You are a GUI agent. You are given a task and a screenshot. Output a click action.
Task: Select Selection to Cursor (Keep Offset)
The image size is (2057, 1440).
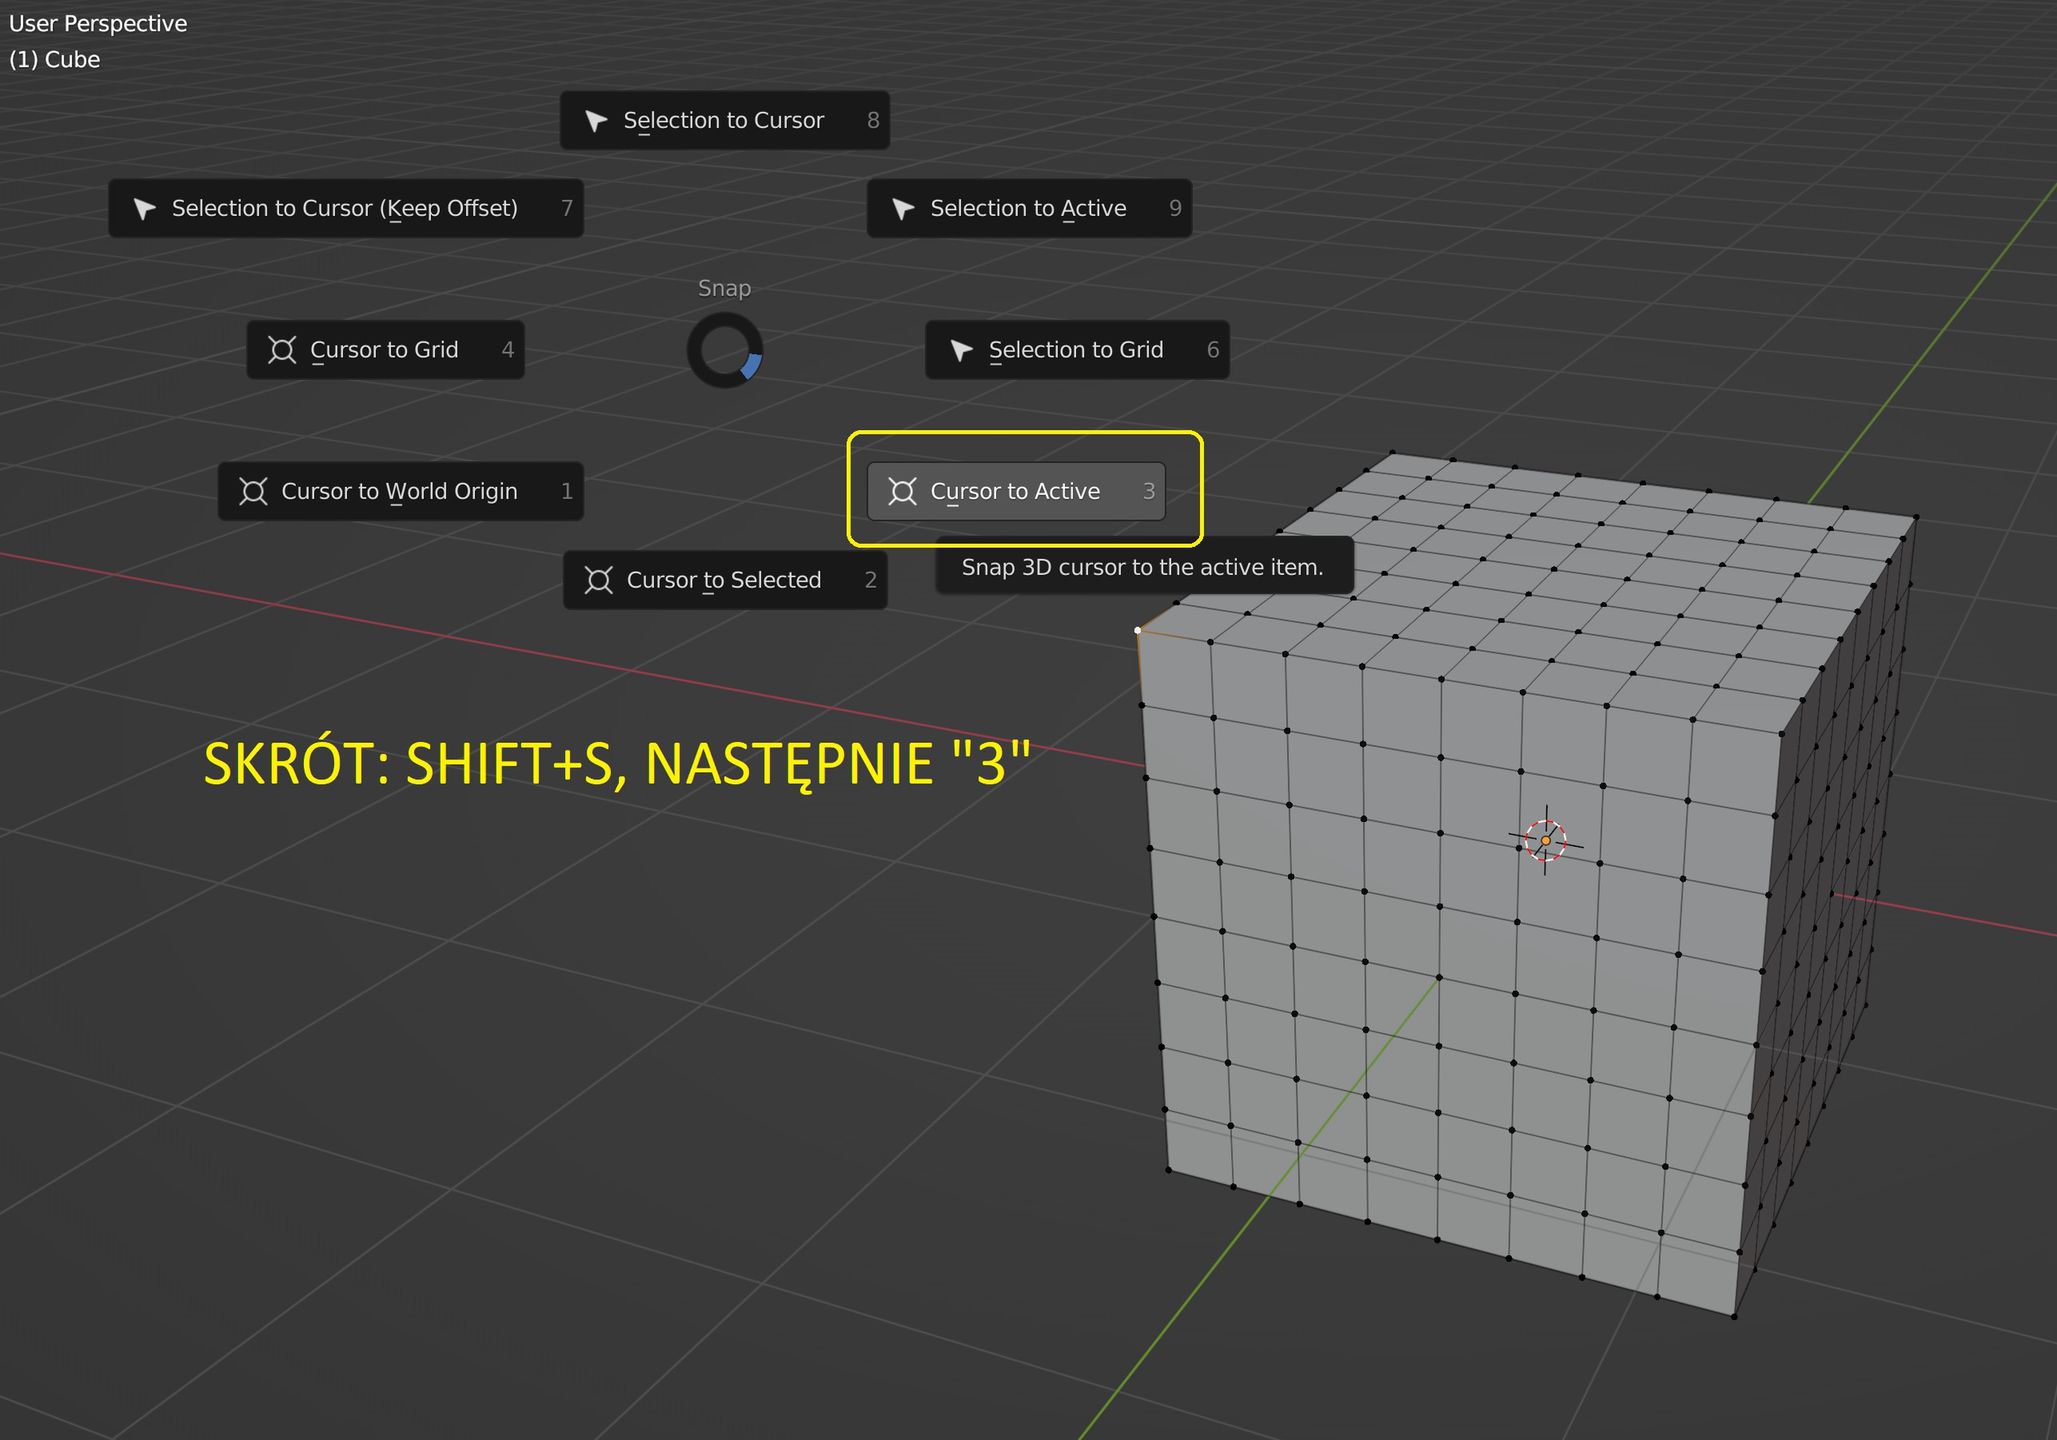345,208
